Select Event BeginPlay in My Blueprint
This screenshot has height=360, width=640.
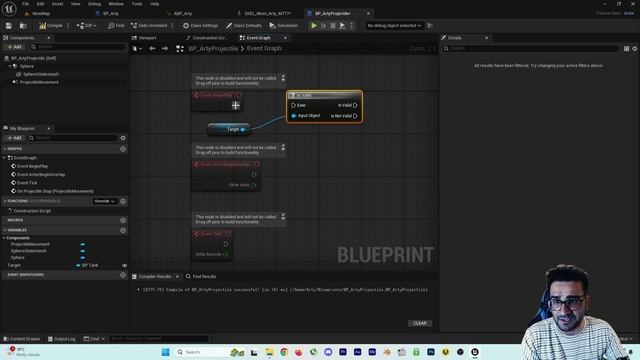point(32,166)
